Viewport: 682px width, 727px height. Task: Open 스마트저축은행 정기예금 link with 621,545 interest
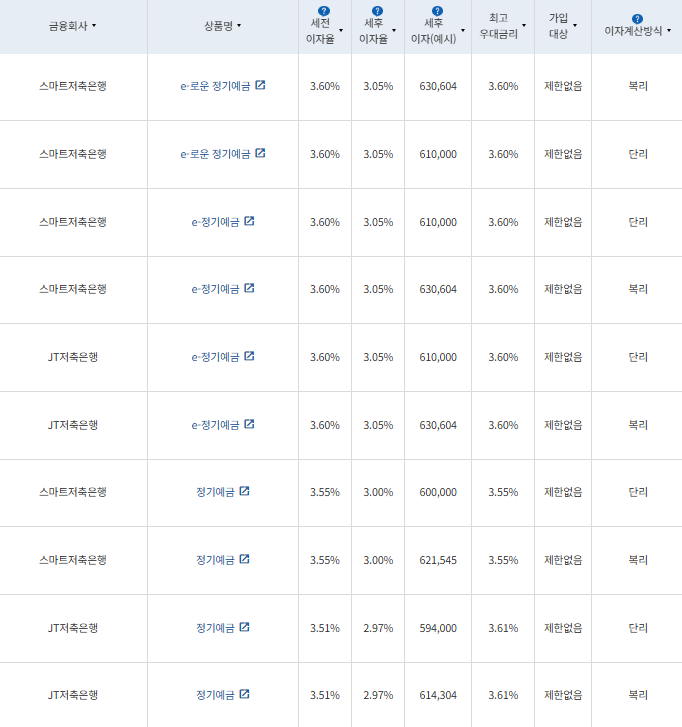pos(215,561)
